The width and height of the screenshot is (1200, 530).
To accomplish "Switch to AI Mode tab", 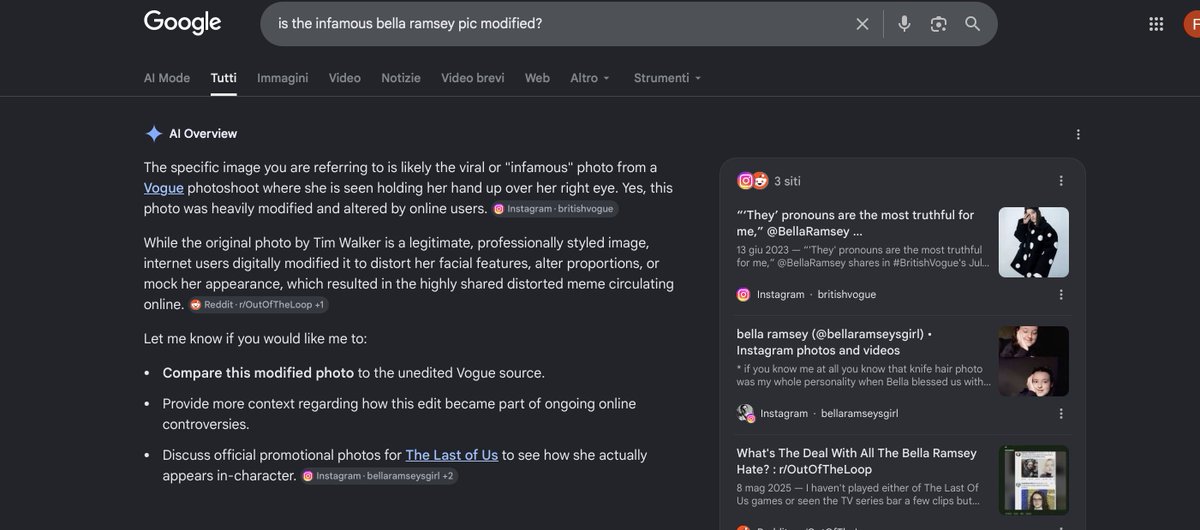I will 167,78.
